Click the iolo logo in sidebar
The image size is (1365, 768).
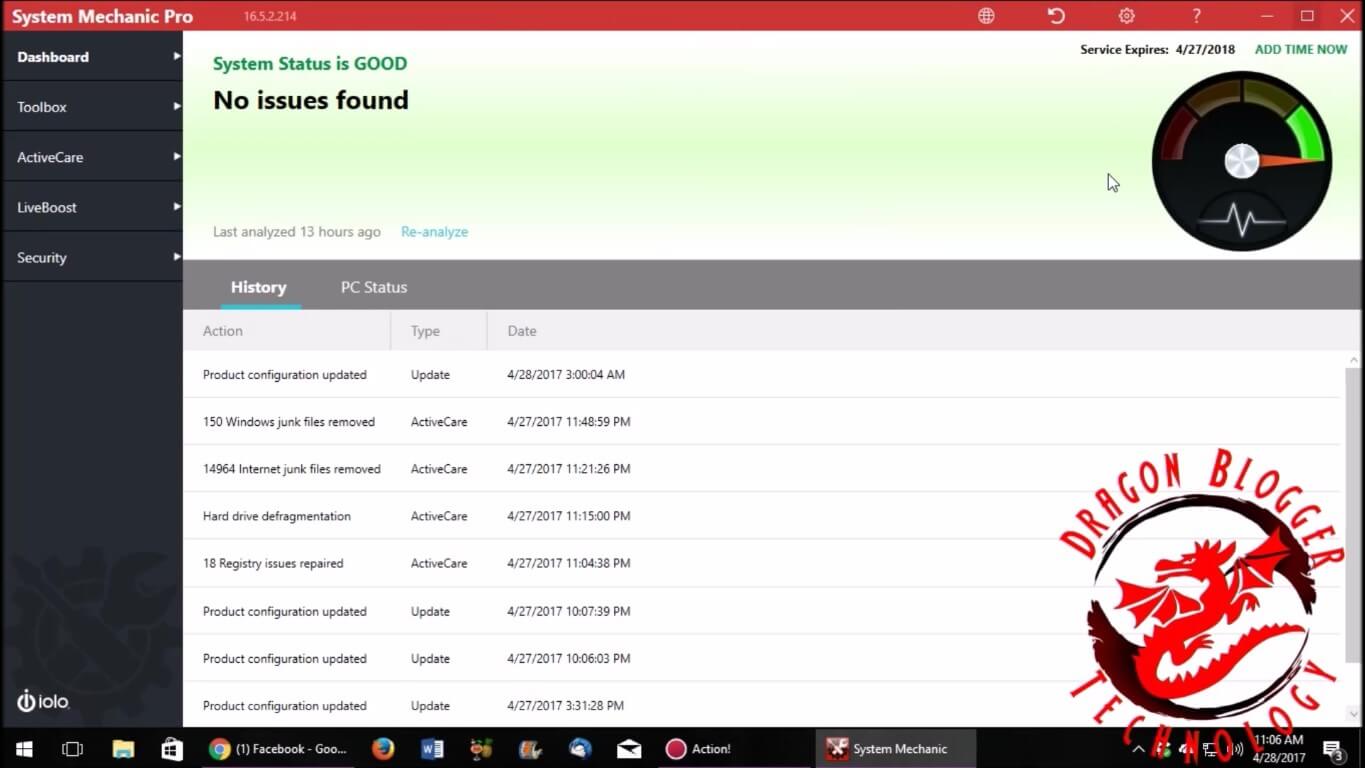click(43, 701)
